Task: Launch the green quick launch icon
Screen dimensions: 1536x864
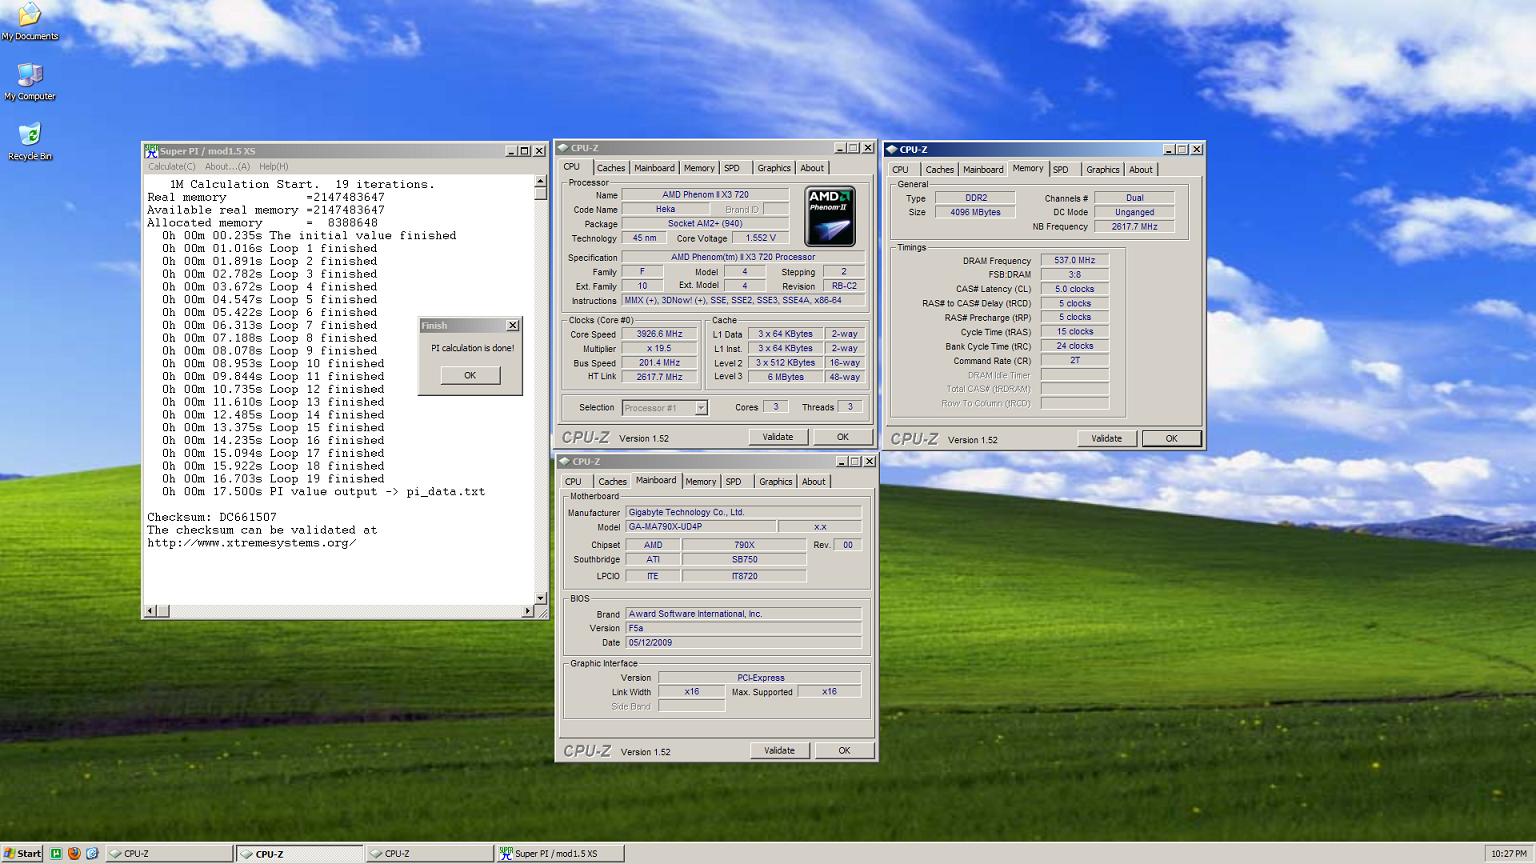Action: pyautogui.click(x=56, y=853)
